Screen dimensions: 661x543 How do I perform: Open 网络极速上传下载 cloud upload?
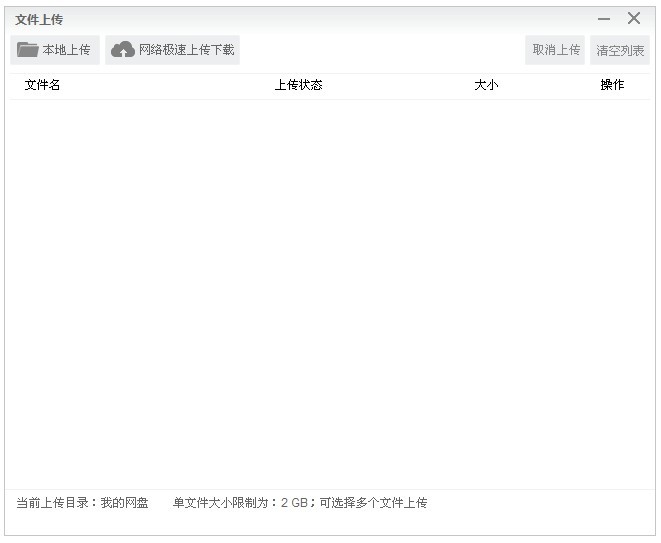pyautogui.click(x=172, y=50)
